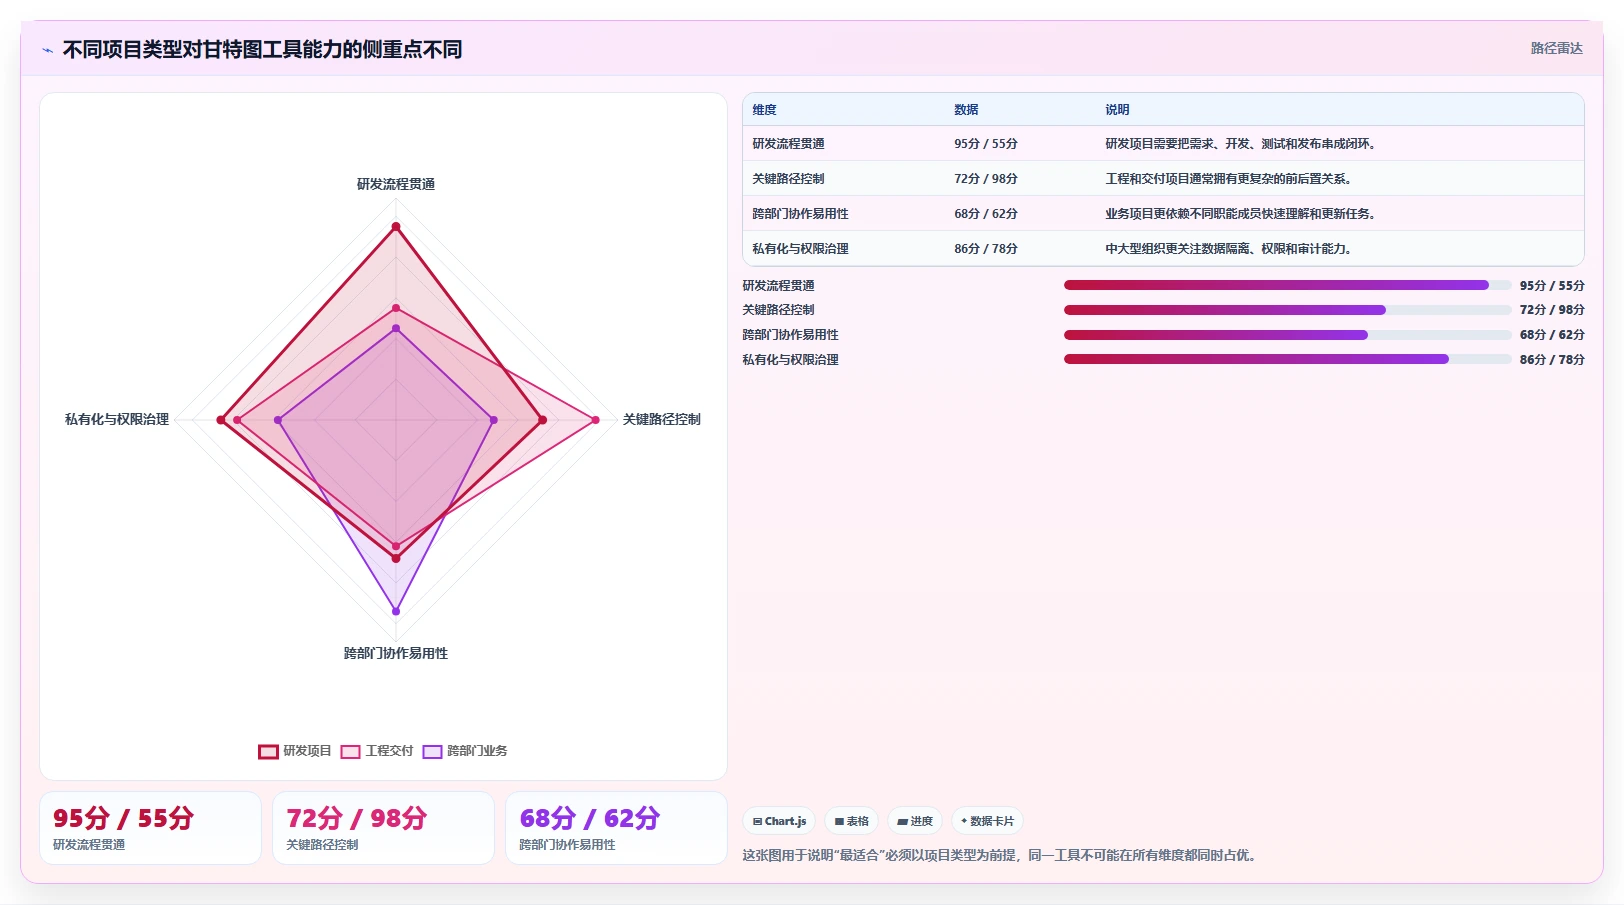Click the dashboard title 不同项目类型对甘特图工具能力的侧重点不同
This screenshot has height=905, width=1624.
click(262, 50)
